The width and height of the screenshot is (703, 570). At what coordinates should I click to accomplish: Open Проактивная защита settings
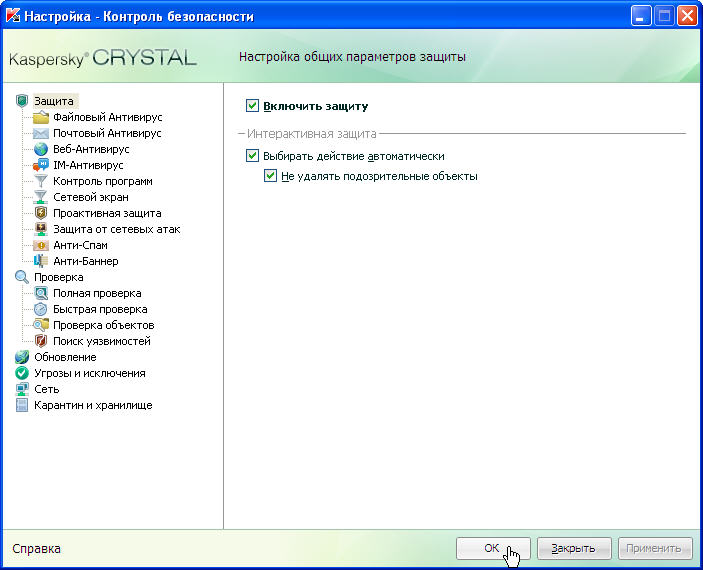(x=107, y=213)
